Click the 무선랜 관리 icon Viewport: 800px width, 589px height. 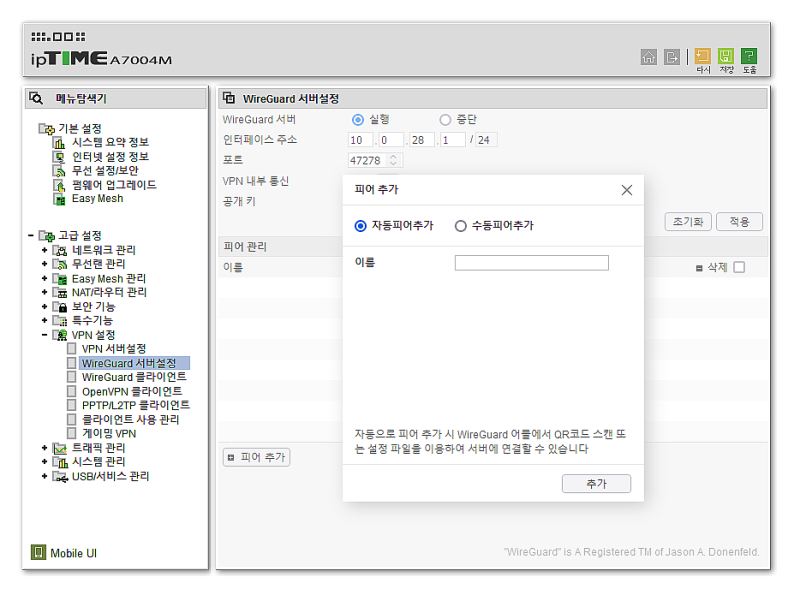click(60, 264)
